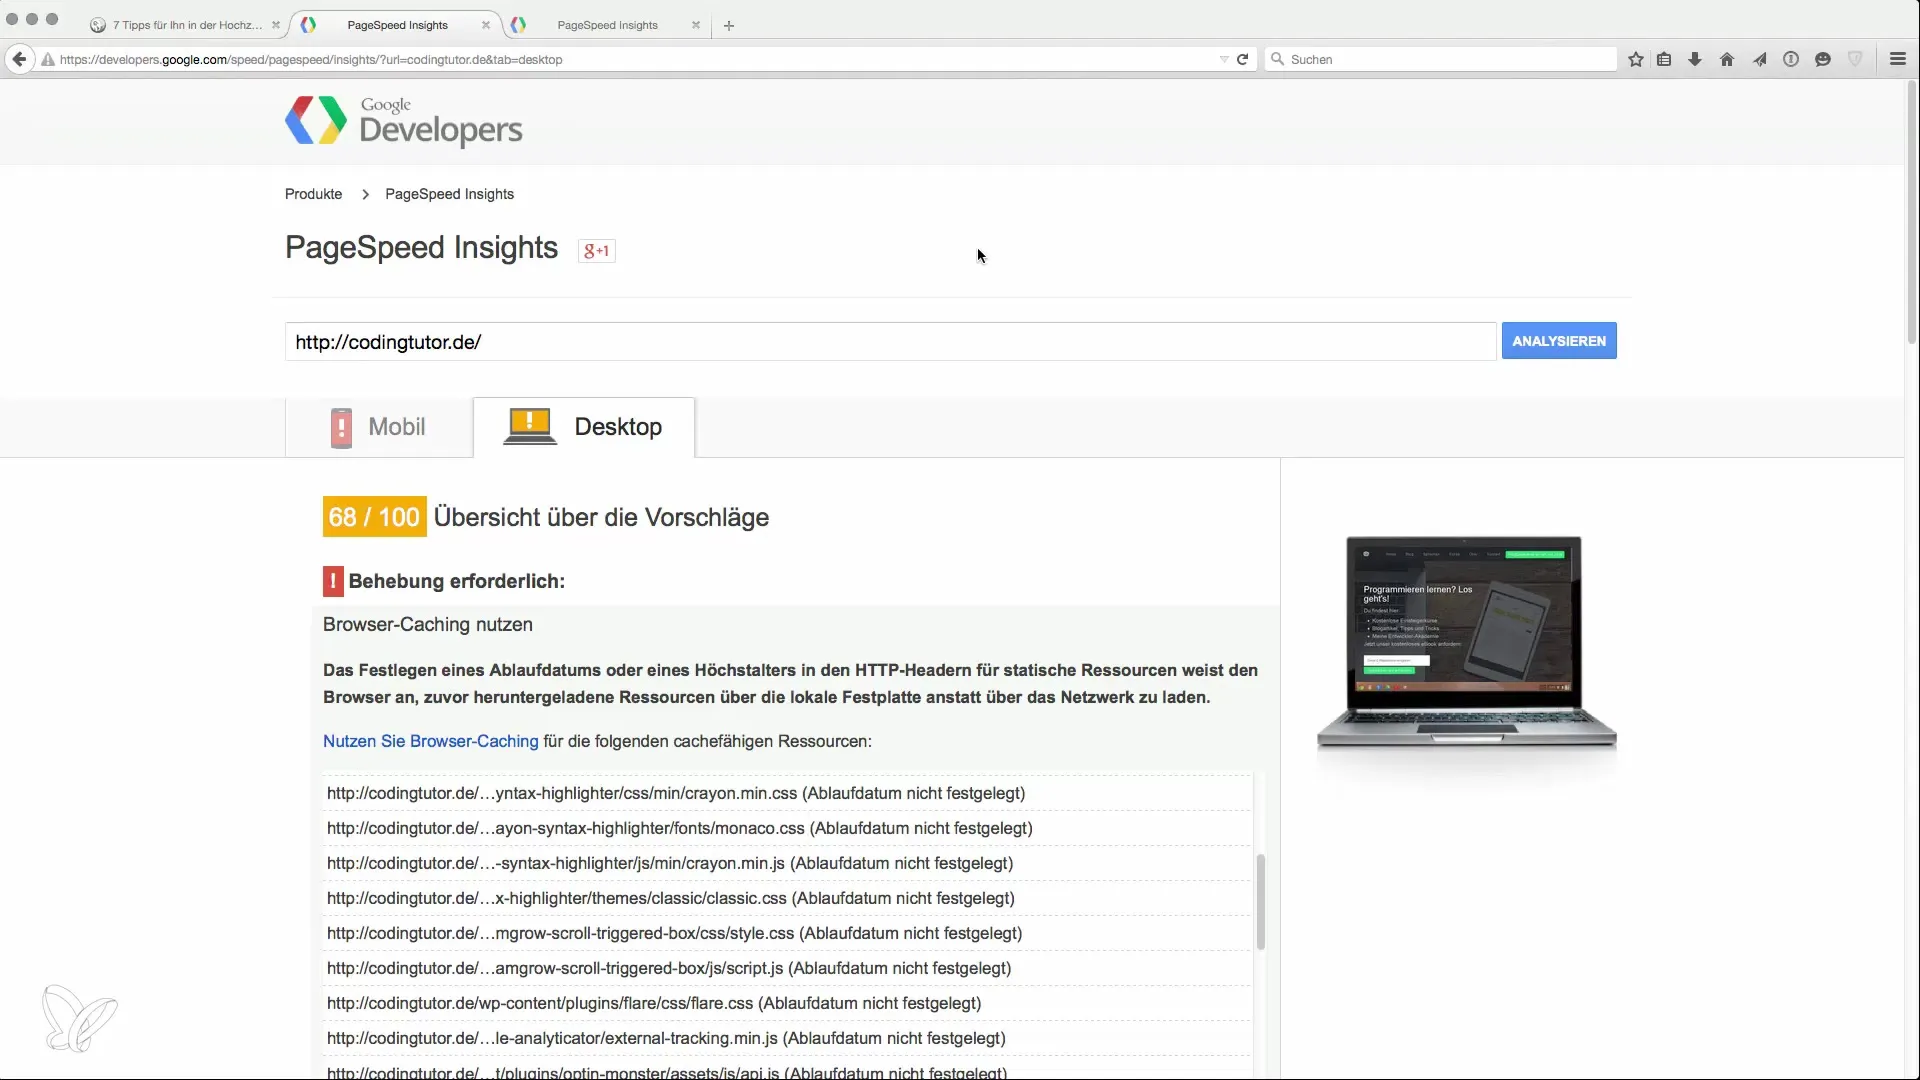Open the downloads arrow icon
The image size is (1920, 1080).
(x=1695, y=59)
